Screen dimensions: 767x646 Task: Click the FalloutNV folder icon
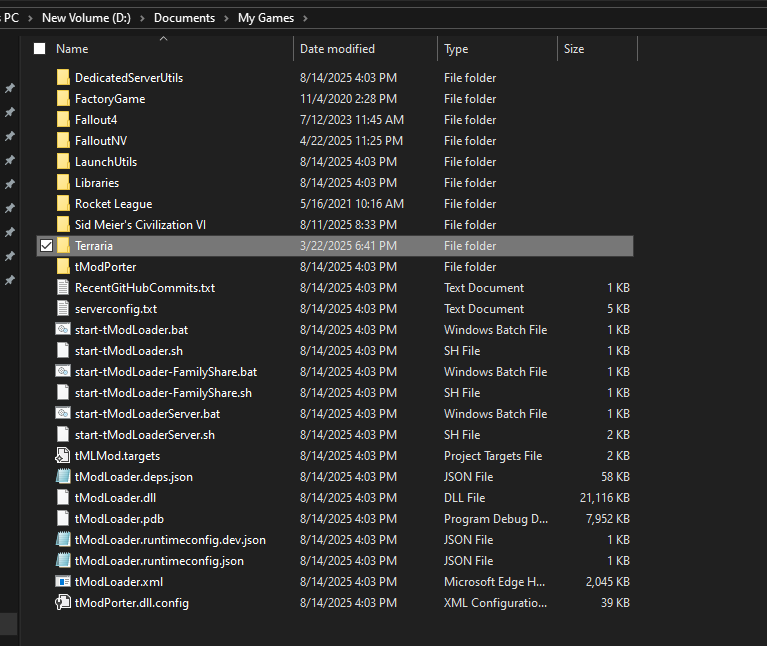click(x=63, y=140)
